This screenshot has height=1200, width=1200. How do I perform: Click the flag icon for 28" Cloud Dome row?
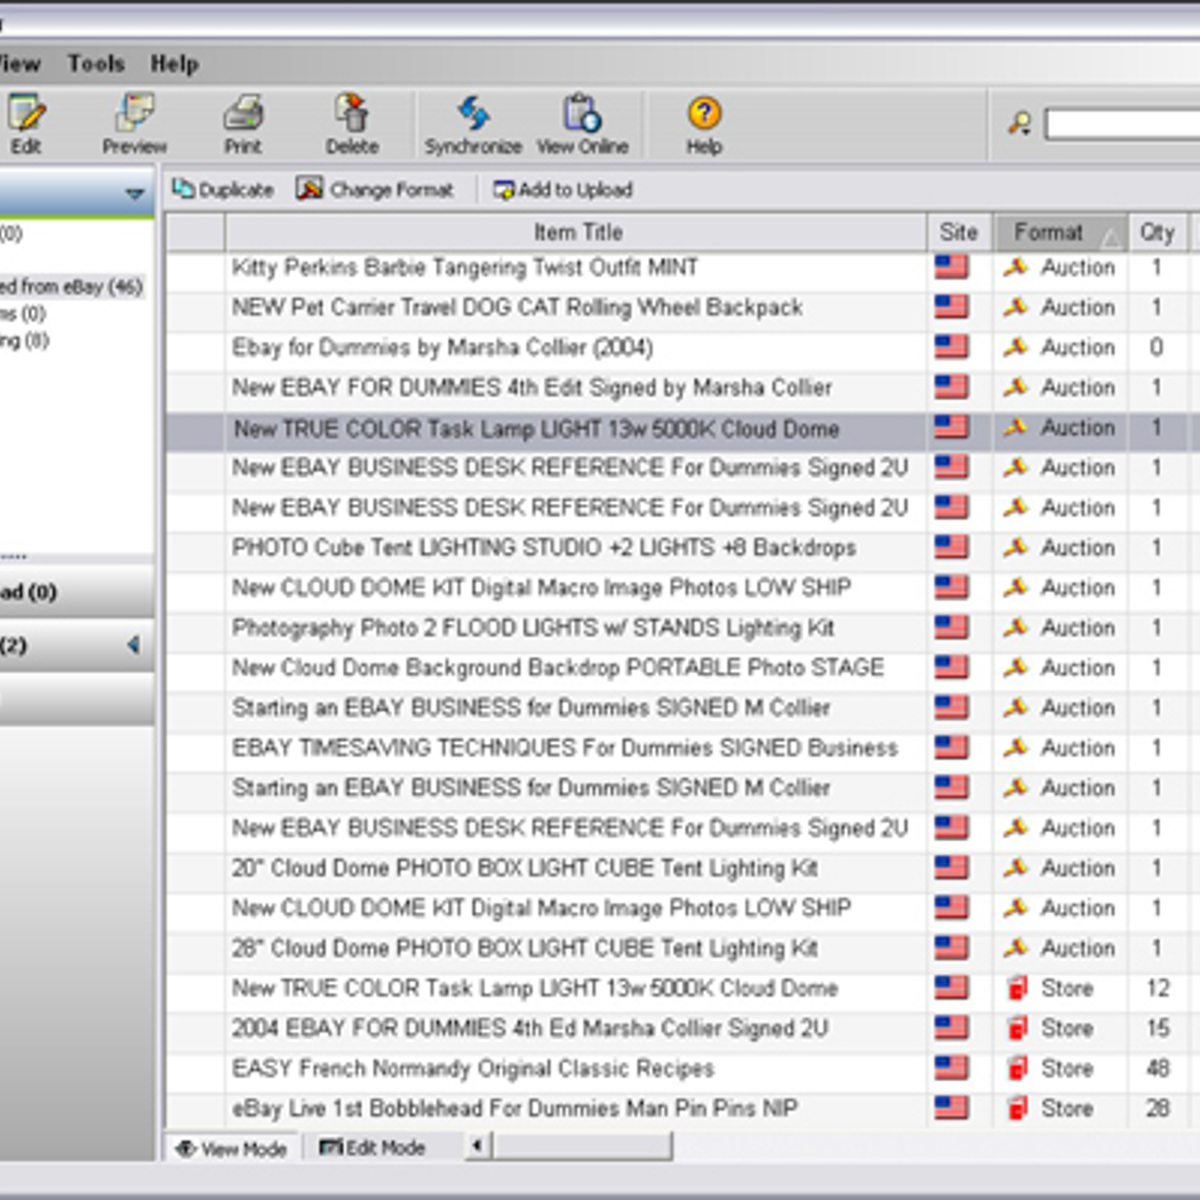pyautogui.click(x=951, y=946)
